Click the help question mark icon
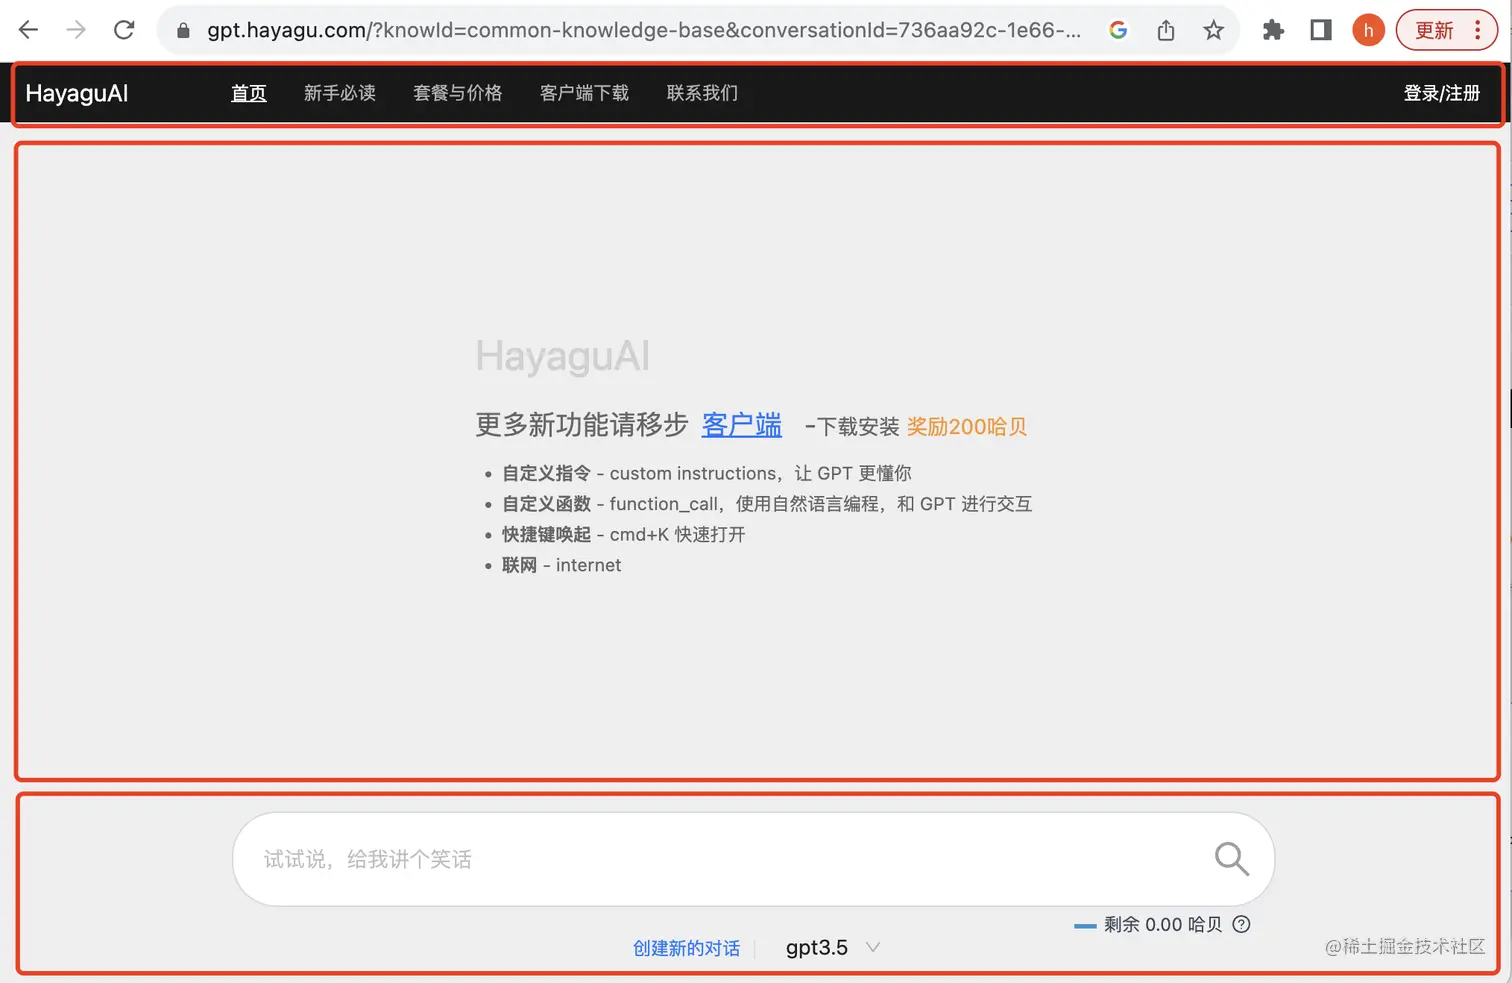The image size is (1512, 983). pyautogui.click(x=1241, y=924)
